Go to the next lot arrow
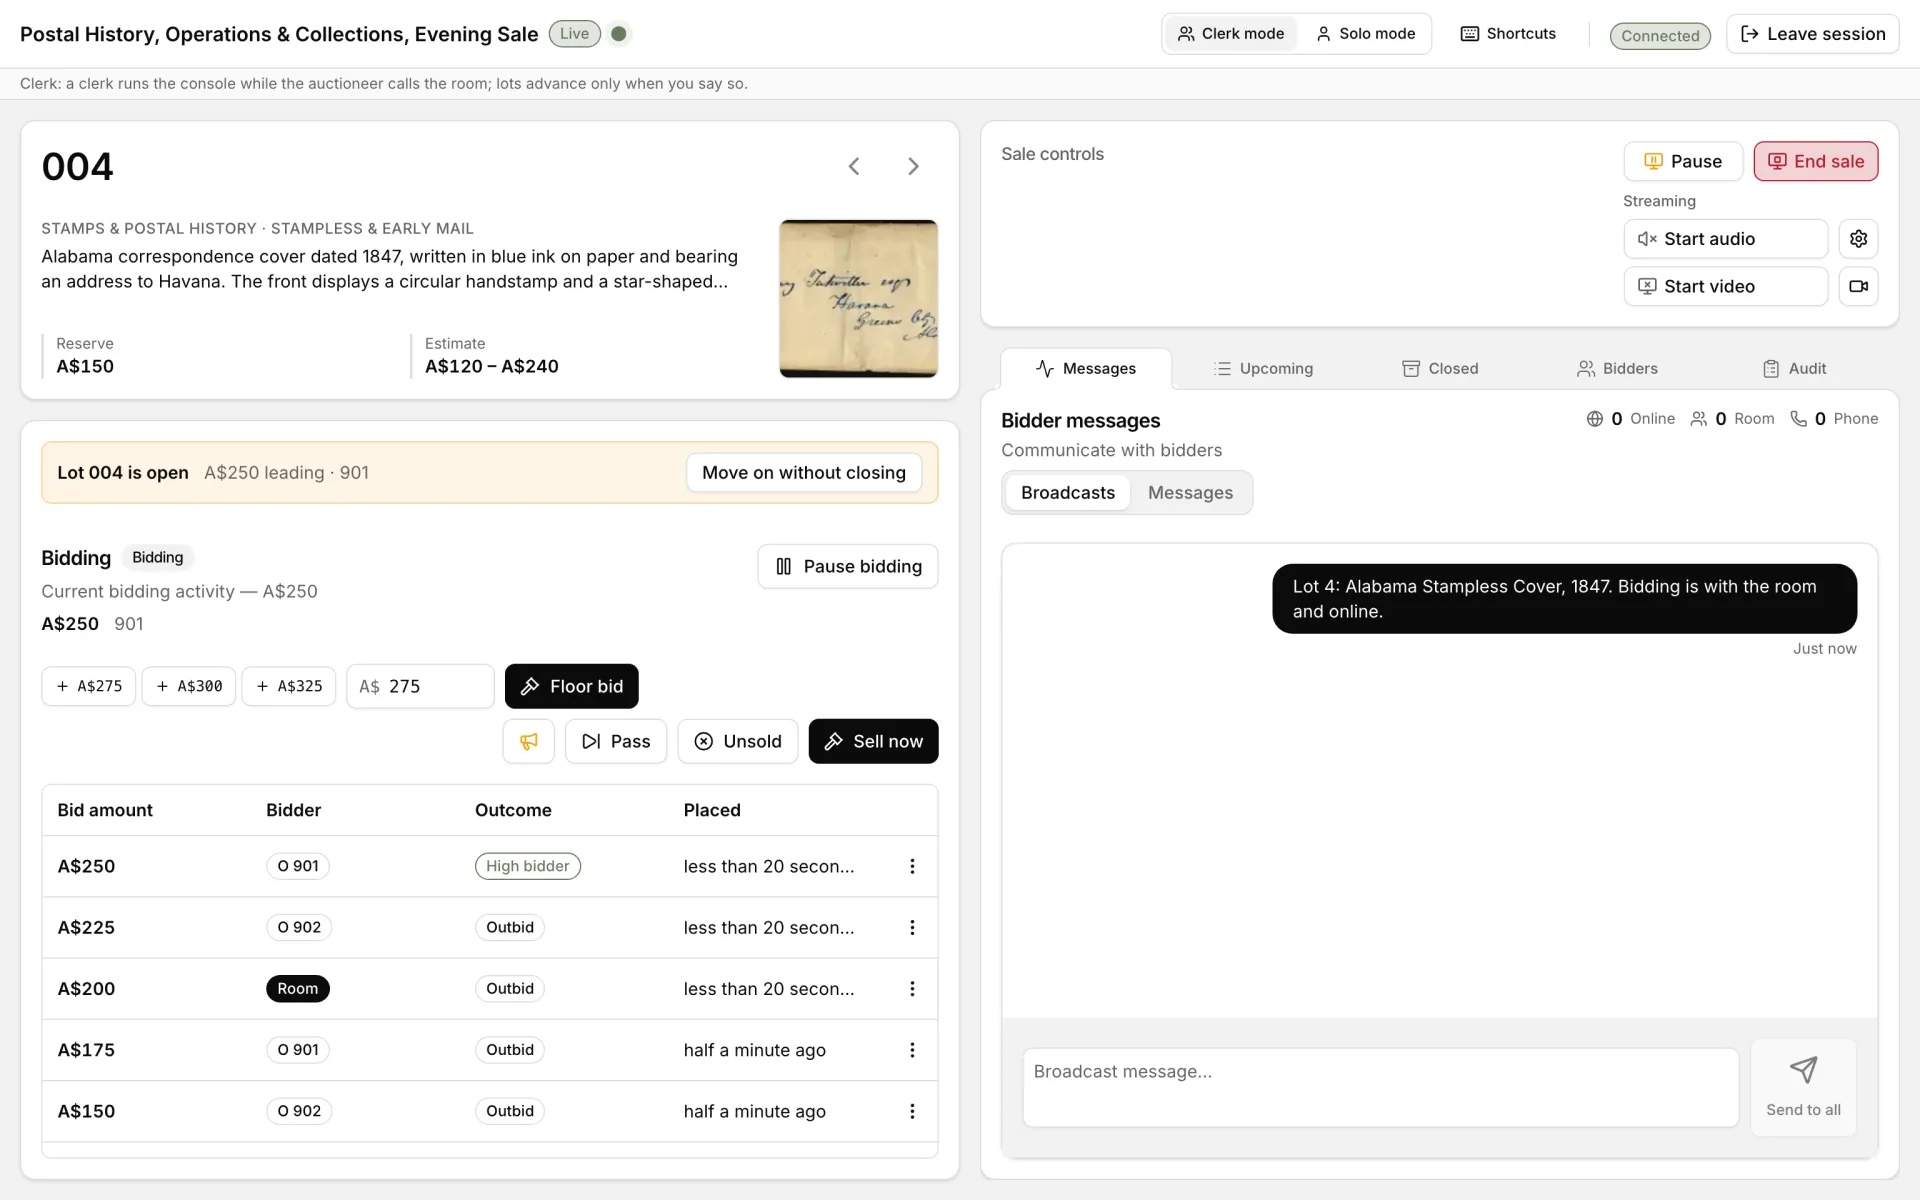The width and height of the screenshot is (1920, 1200). [913, 166]
